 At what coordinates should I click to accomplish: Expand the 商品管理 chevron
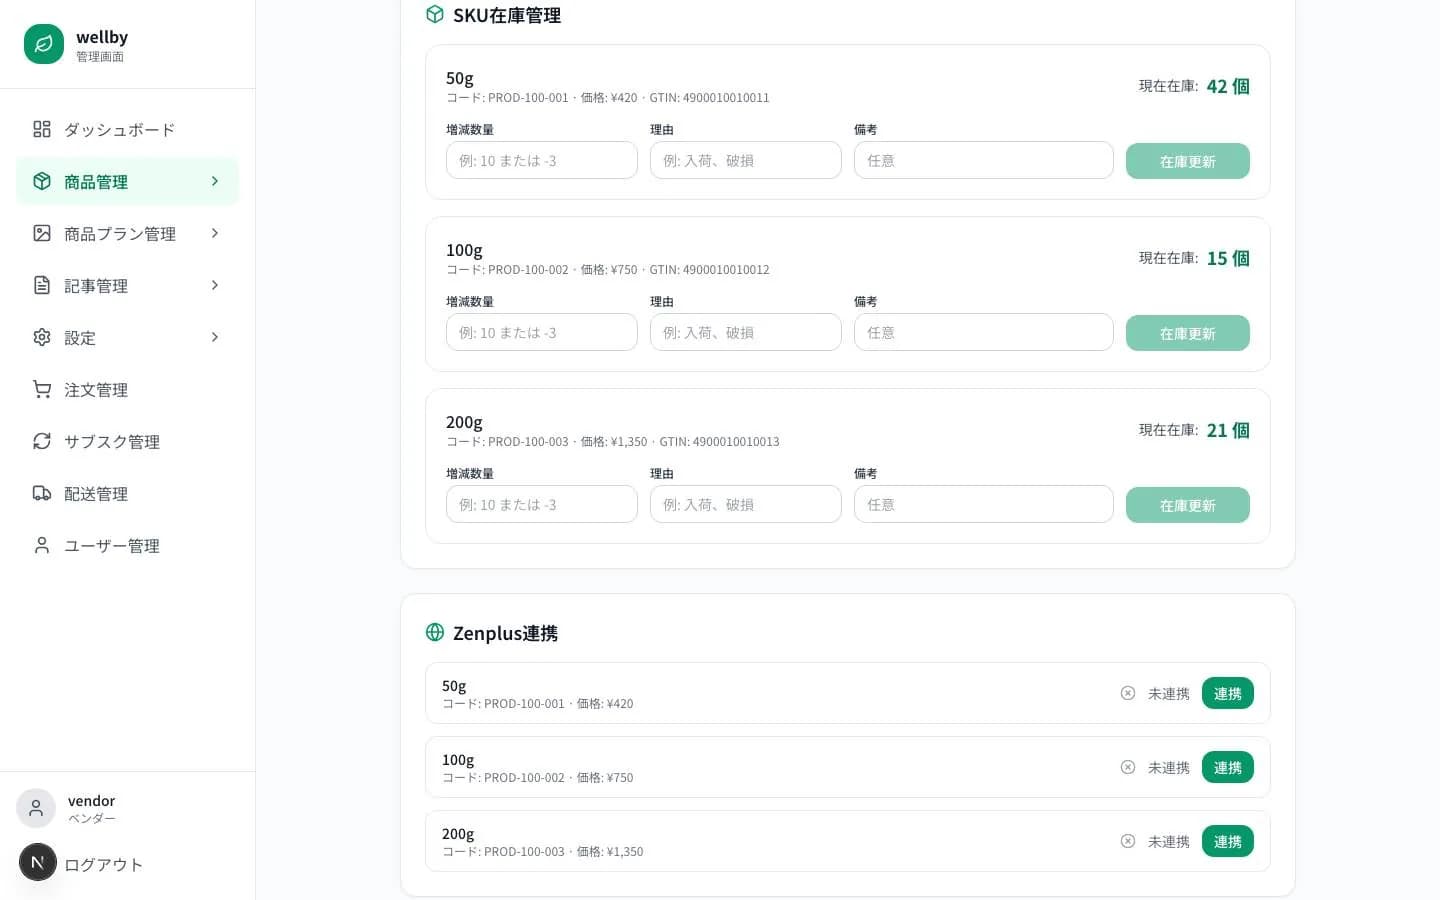pos(215,181)
